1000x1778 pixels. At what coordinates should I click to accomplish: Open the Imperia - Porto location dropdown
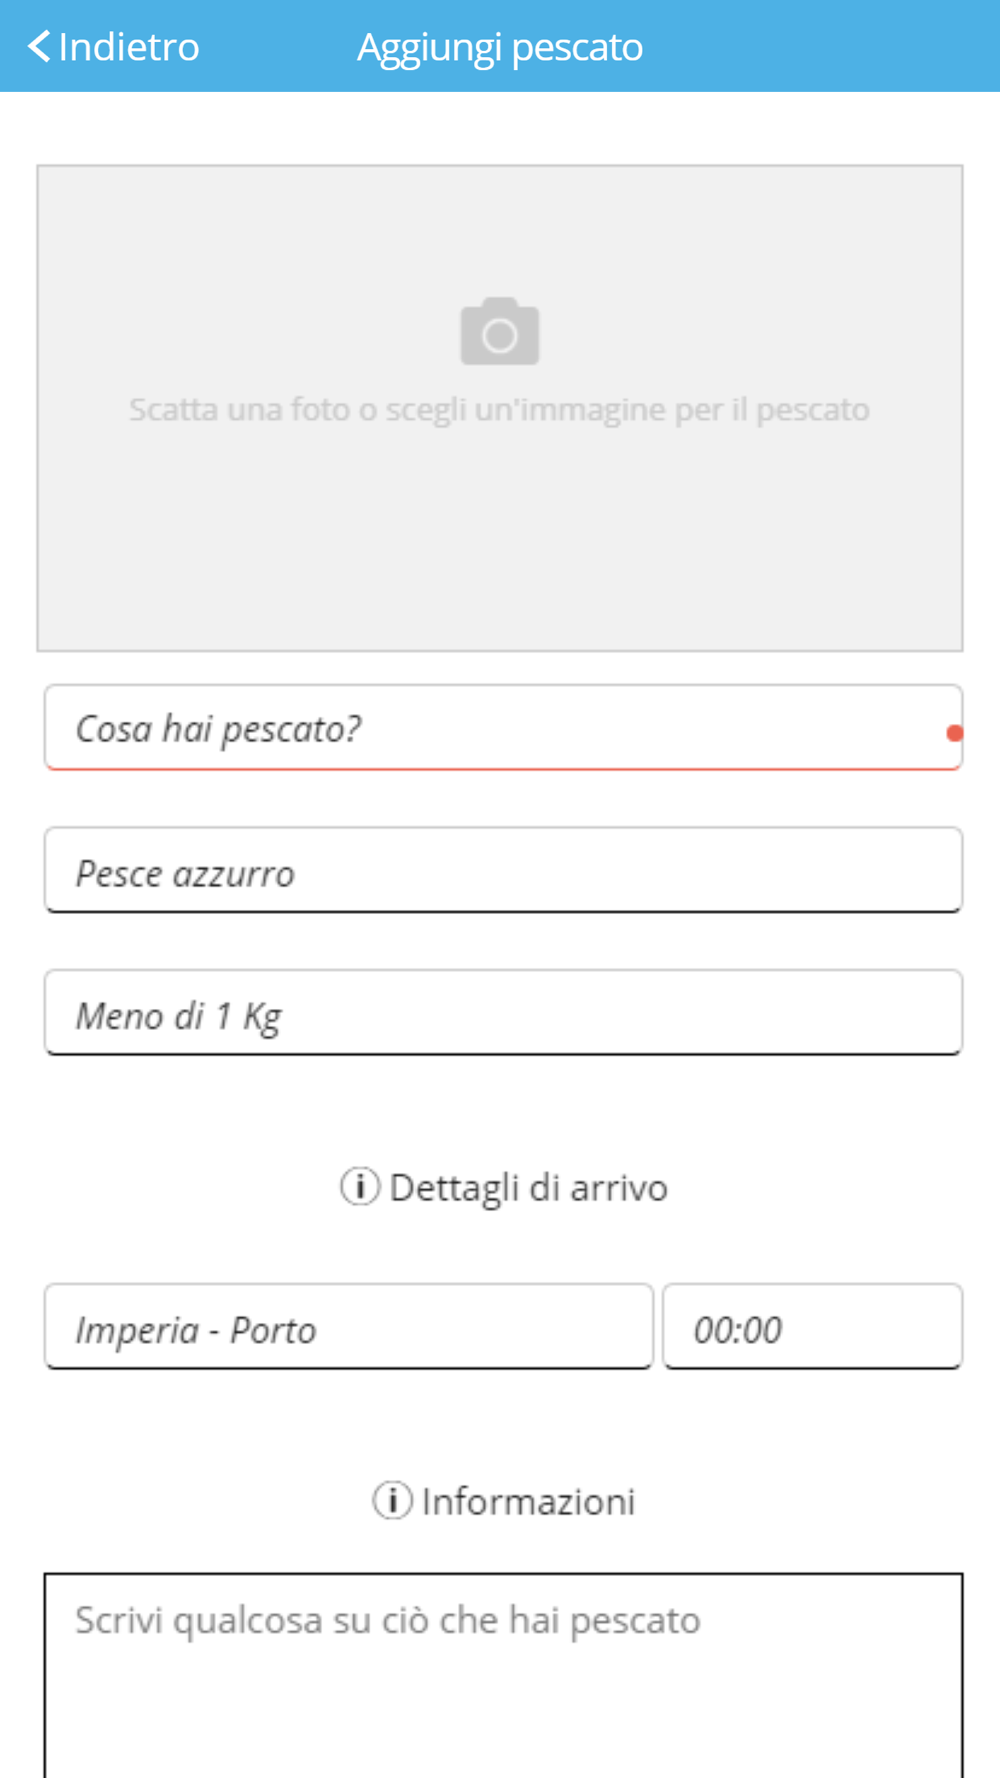(x=349, y=1327)
